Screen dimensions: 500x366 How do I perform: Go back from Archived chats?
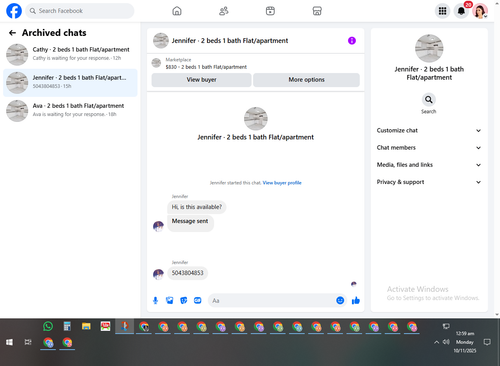(x=12, y=33)
